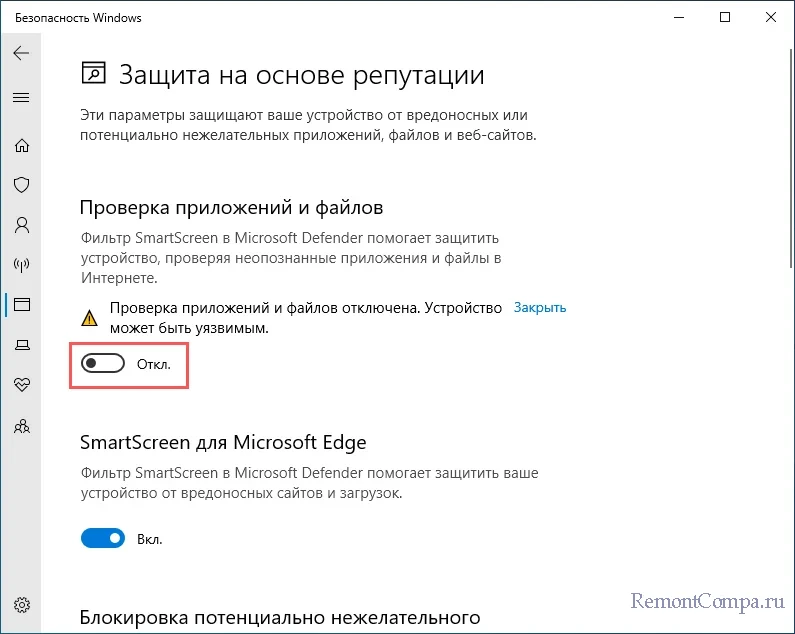The image size is (795, 634).
Task: Enable the Проверка приложений и файлов toggle
Action: click(x=103, y=363)
